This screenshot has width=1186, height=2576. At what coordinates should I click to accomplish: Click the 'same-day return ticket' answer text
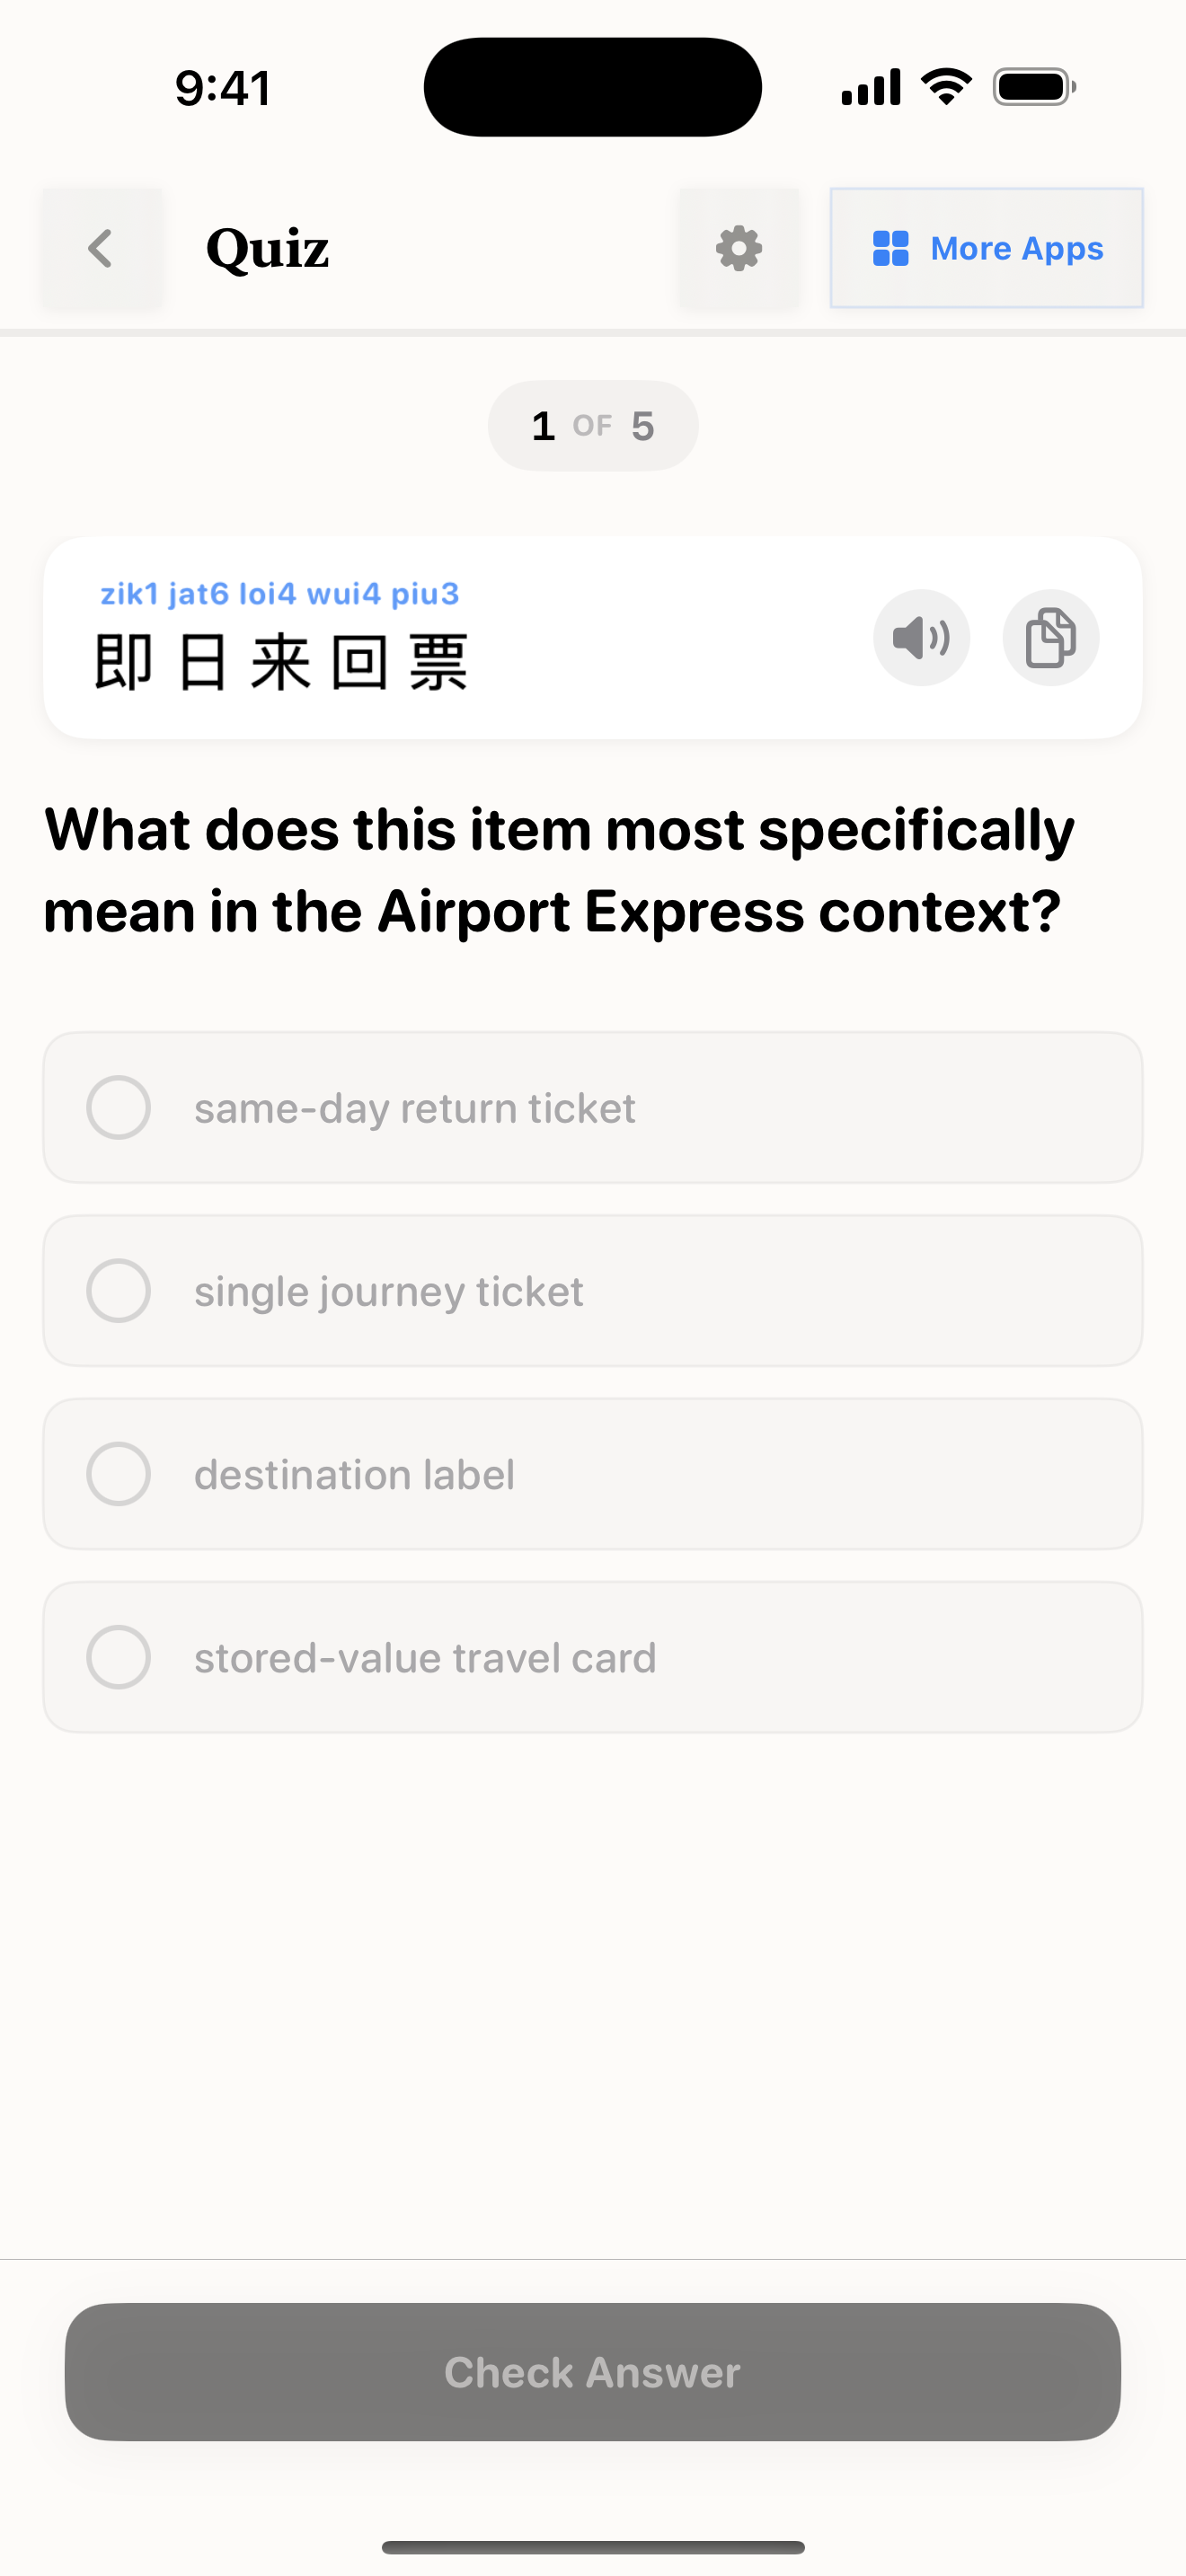pos(414,1108)
